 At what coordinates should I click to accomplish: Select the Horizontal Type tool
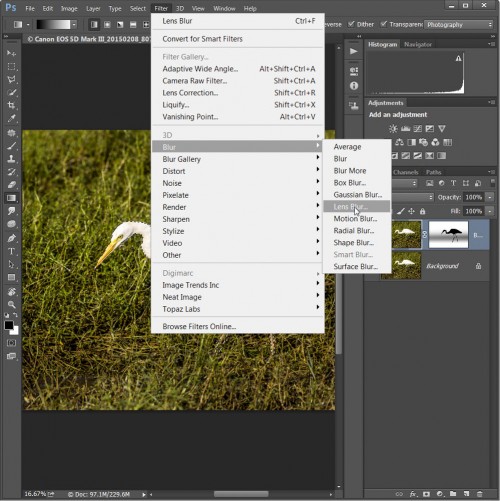coord(11,251)
